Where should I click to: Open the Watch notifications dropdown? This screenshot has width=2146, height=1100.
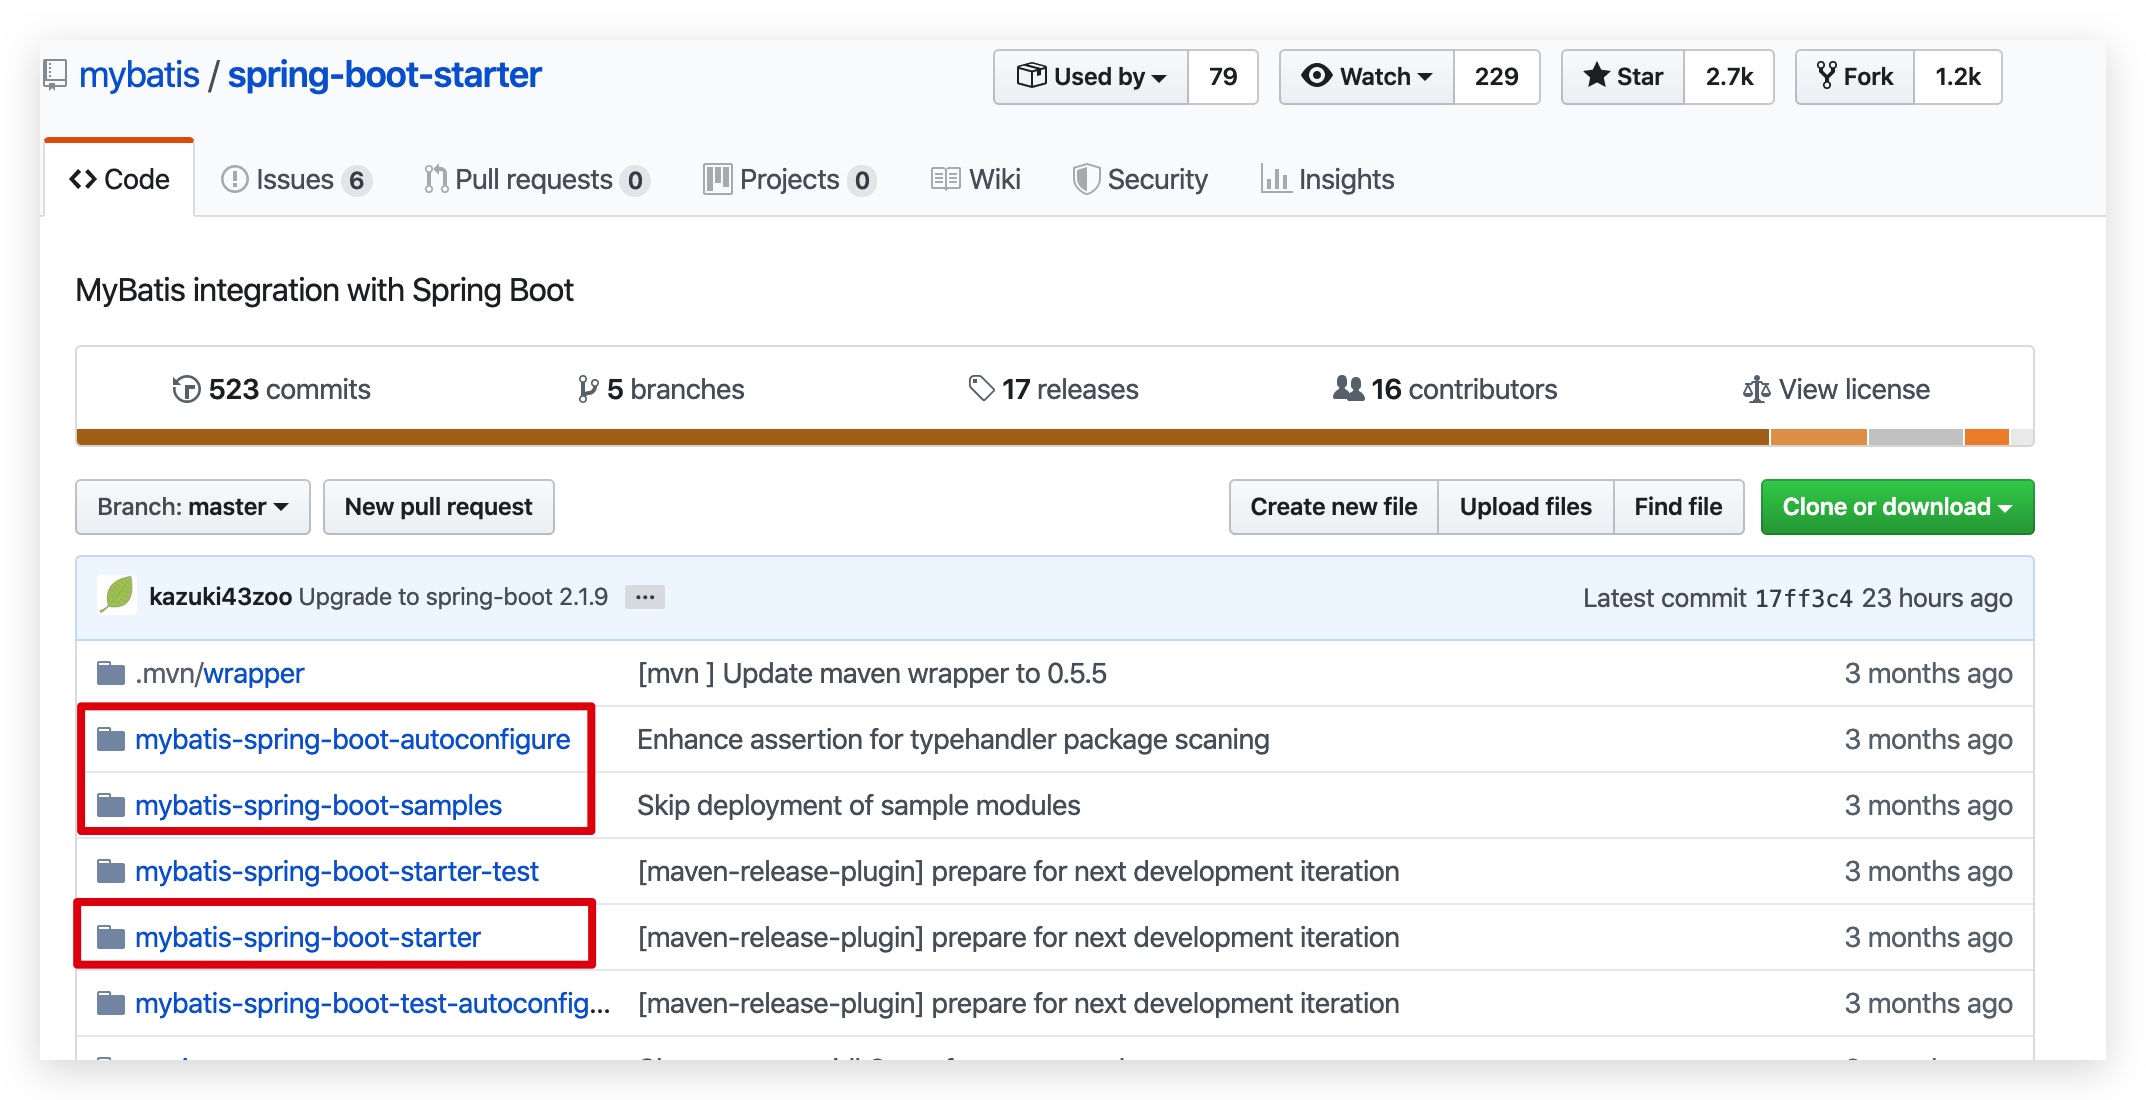(x=1367, y=77)
